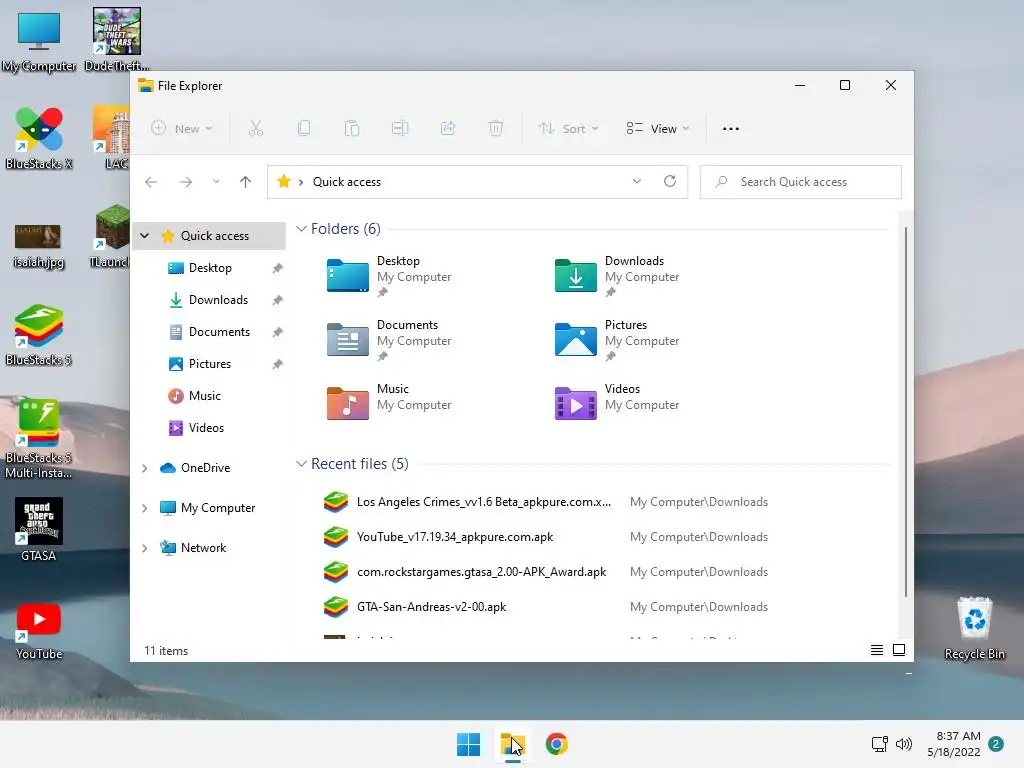Click the Cut scissors icon in toolbar
This screenshot has height=768, width=1024.
(x=255, y=129)
